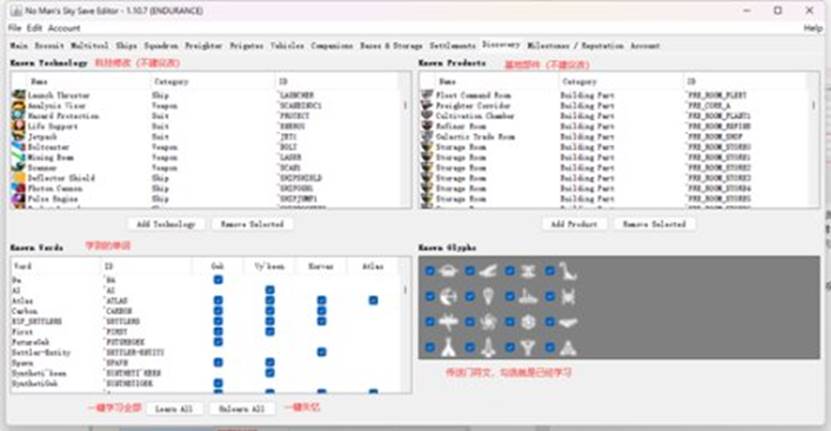This screenshot has height=431, width=831.
Task: Sort Known Technology by Category column header
Action: [213, 82]
